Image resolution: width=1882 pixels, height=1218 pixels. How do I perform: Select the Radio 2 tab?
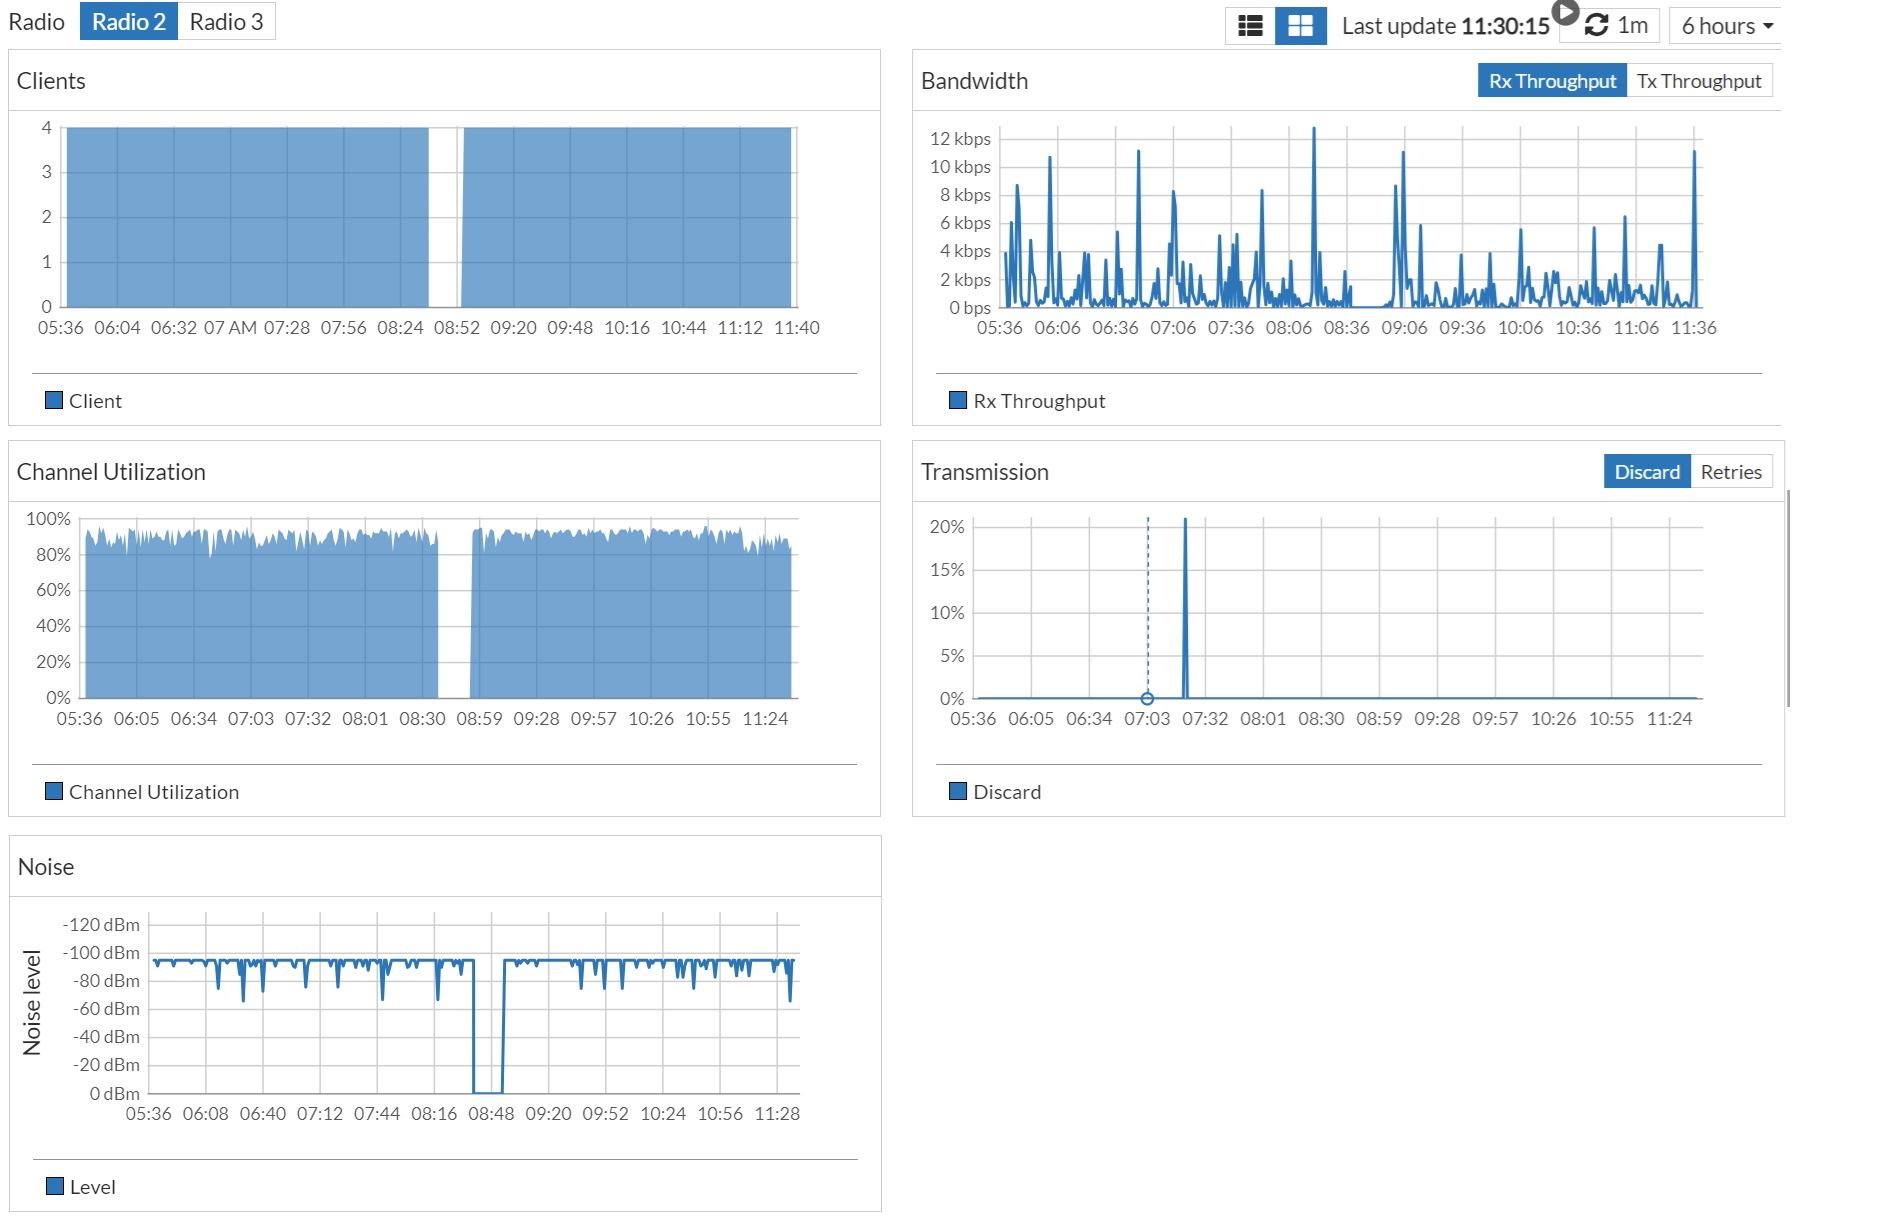coord(128,22)
